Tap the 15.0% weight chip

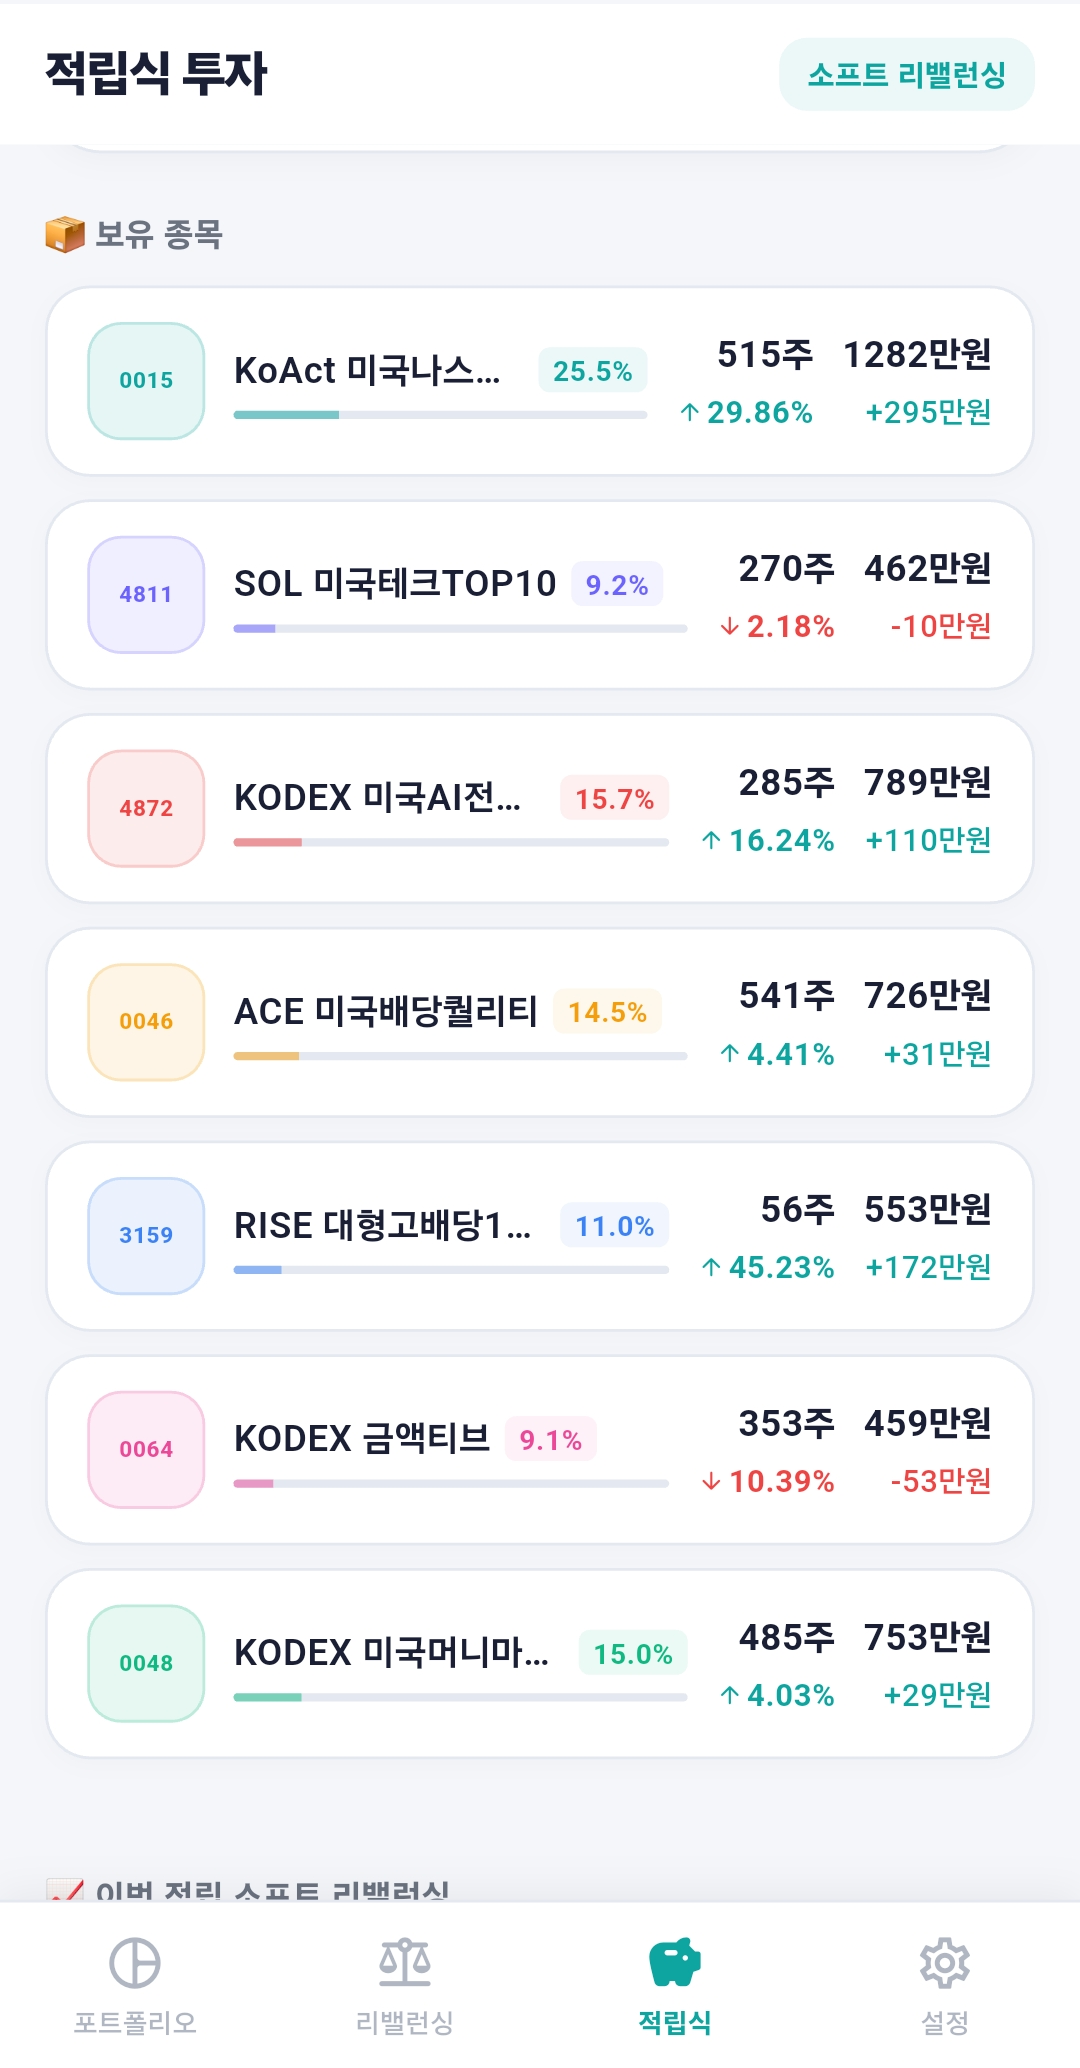pyautogui.click(x=633, y=1654)
